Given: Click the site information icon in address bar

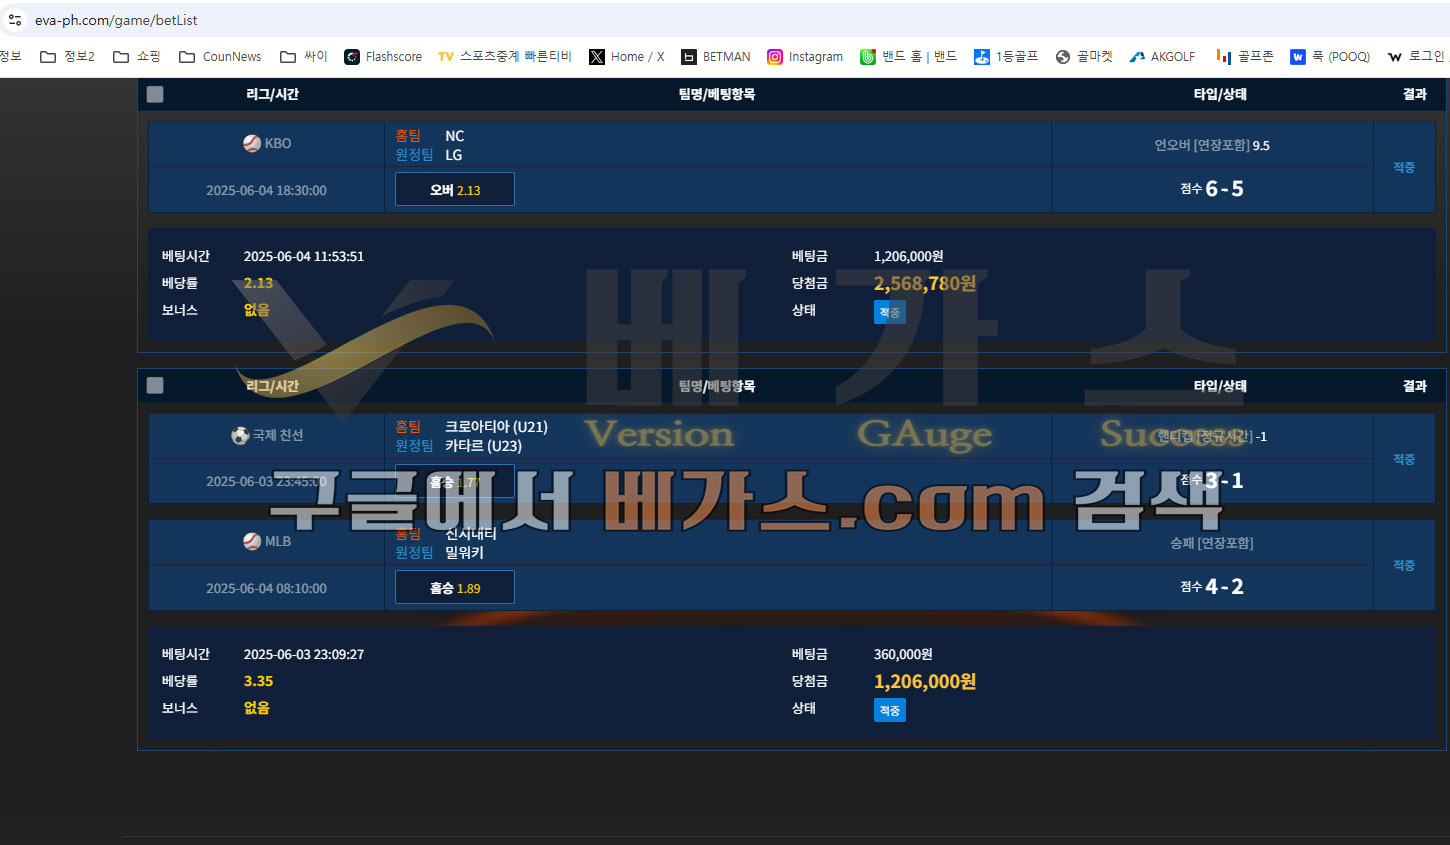Looking at the screenshot, I should coord(15,20).
